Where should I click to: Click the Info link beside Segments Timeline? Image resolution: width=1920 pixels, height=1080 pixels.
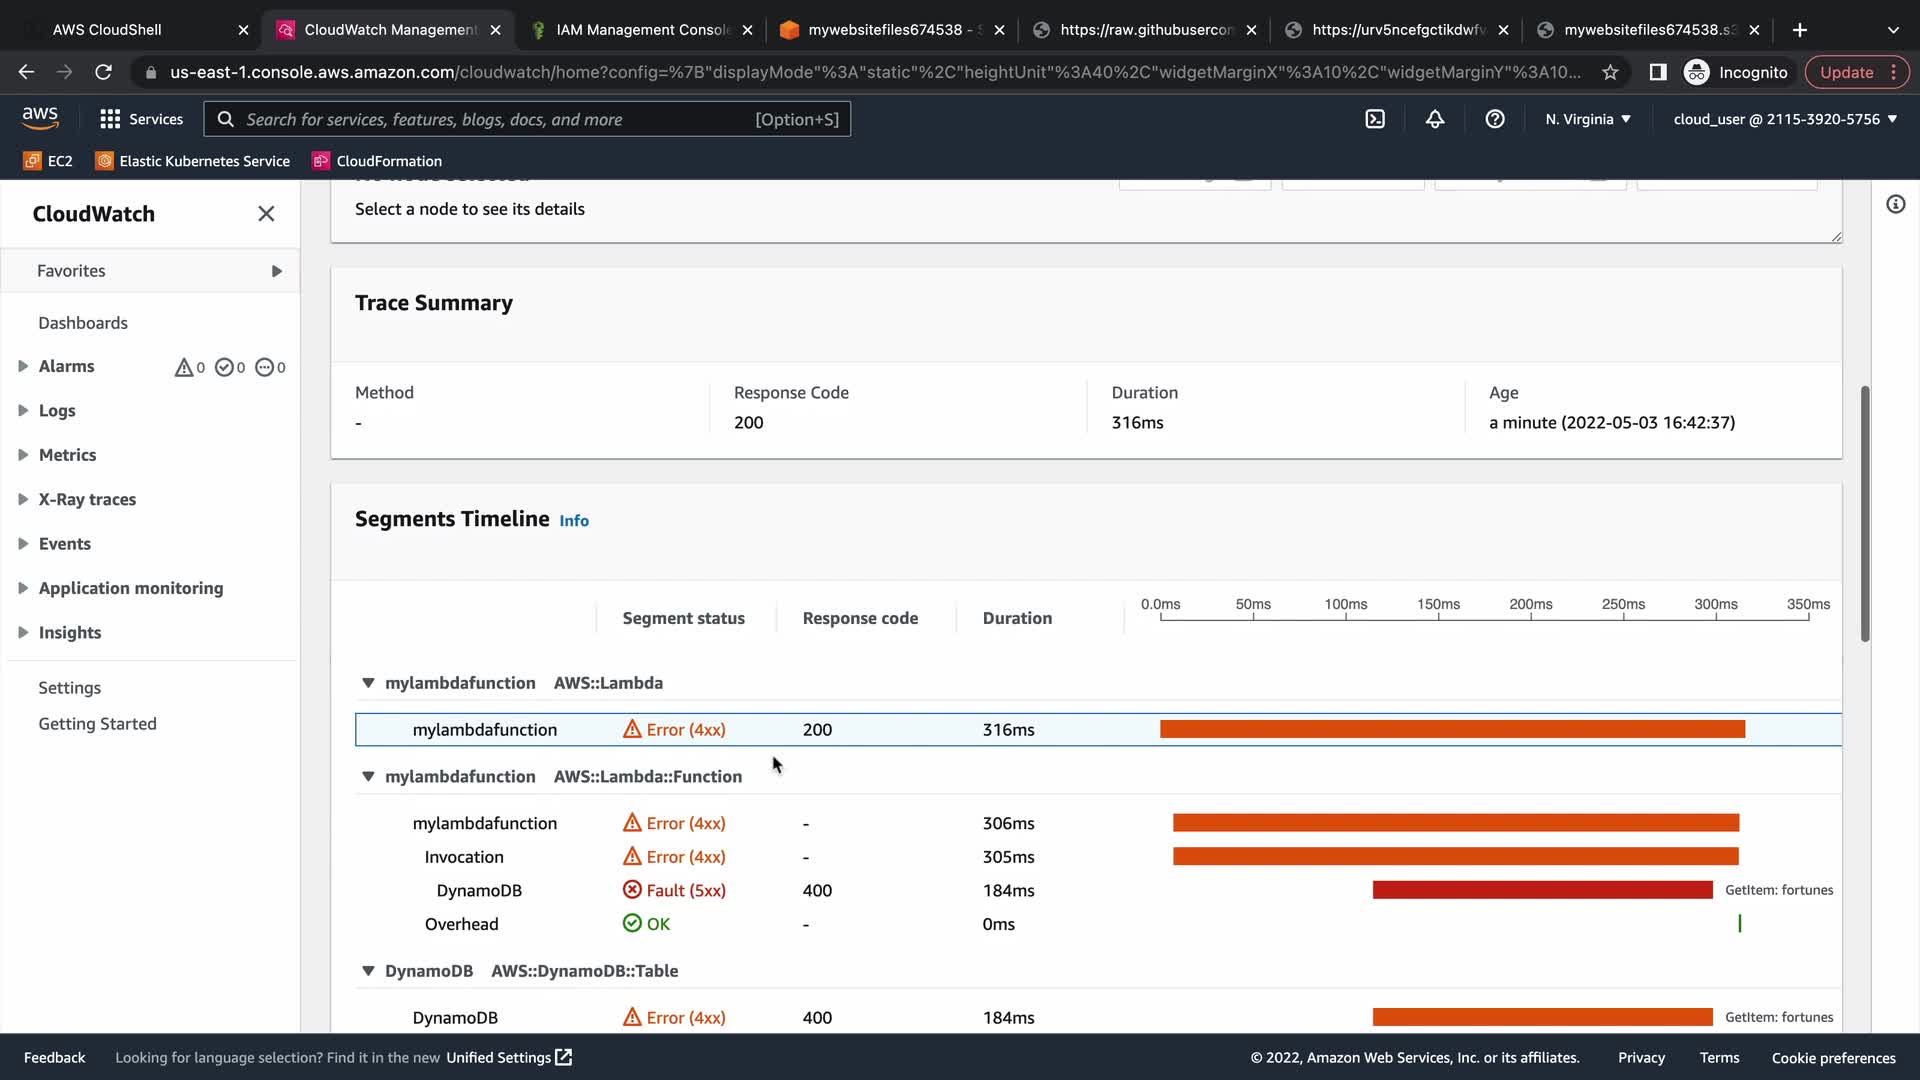point(574,521)
